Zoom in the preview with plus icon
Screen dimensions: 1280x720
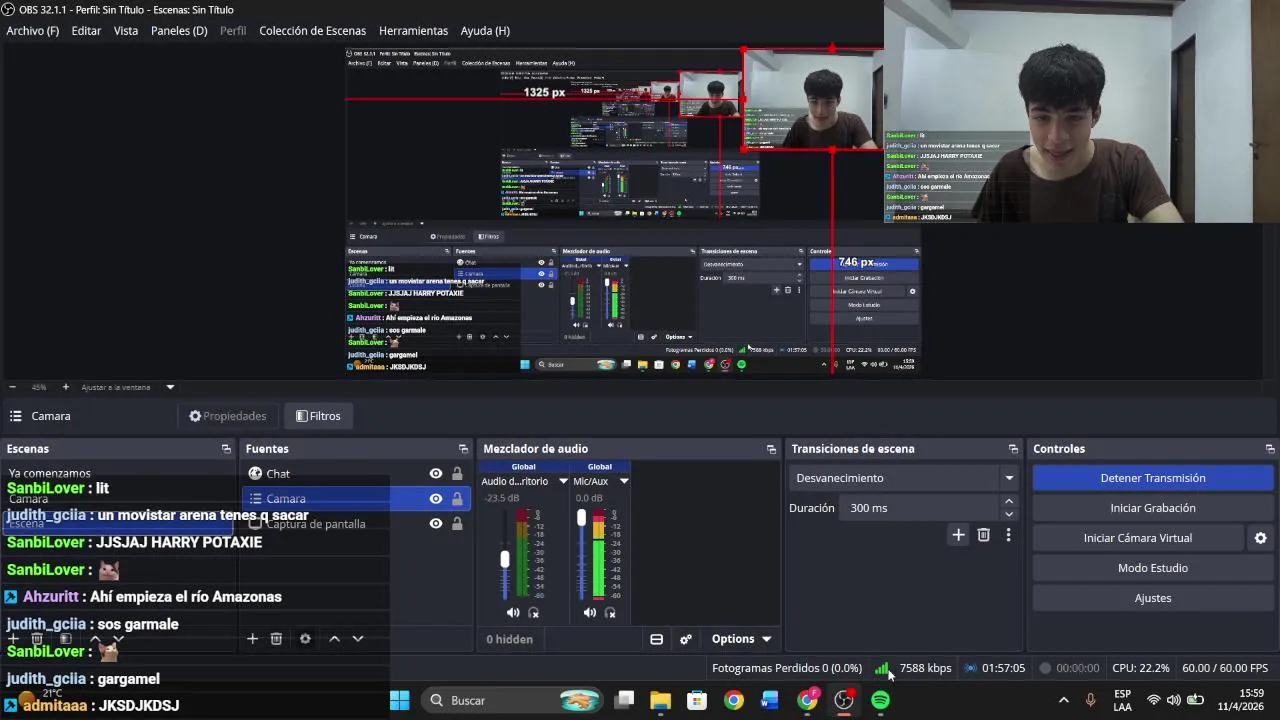(x=66, y=387)
